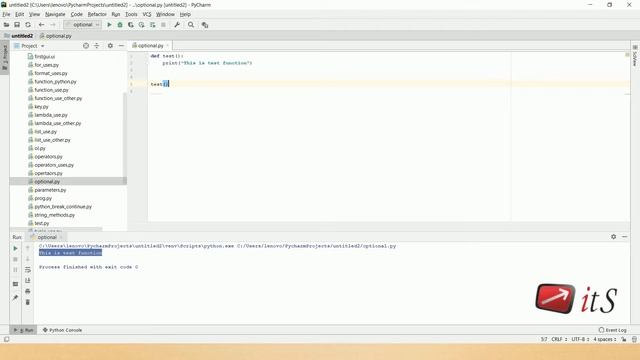Screen dimensions: 640x360
Task: Switch to the Python Console tool window
Action: coord(62,330)
